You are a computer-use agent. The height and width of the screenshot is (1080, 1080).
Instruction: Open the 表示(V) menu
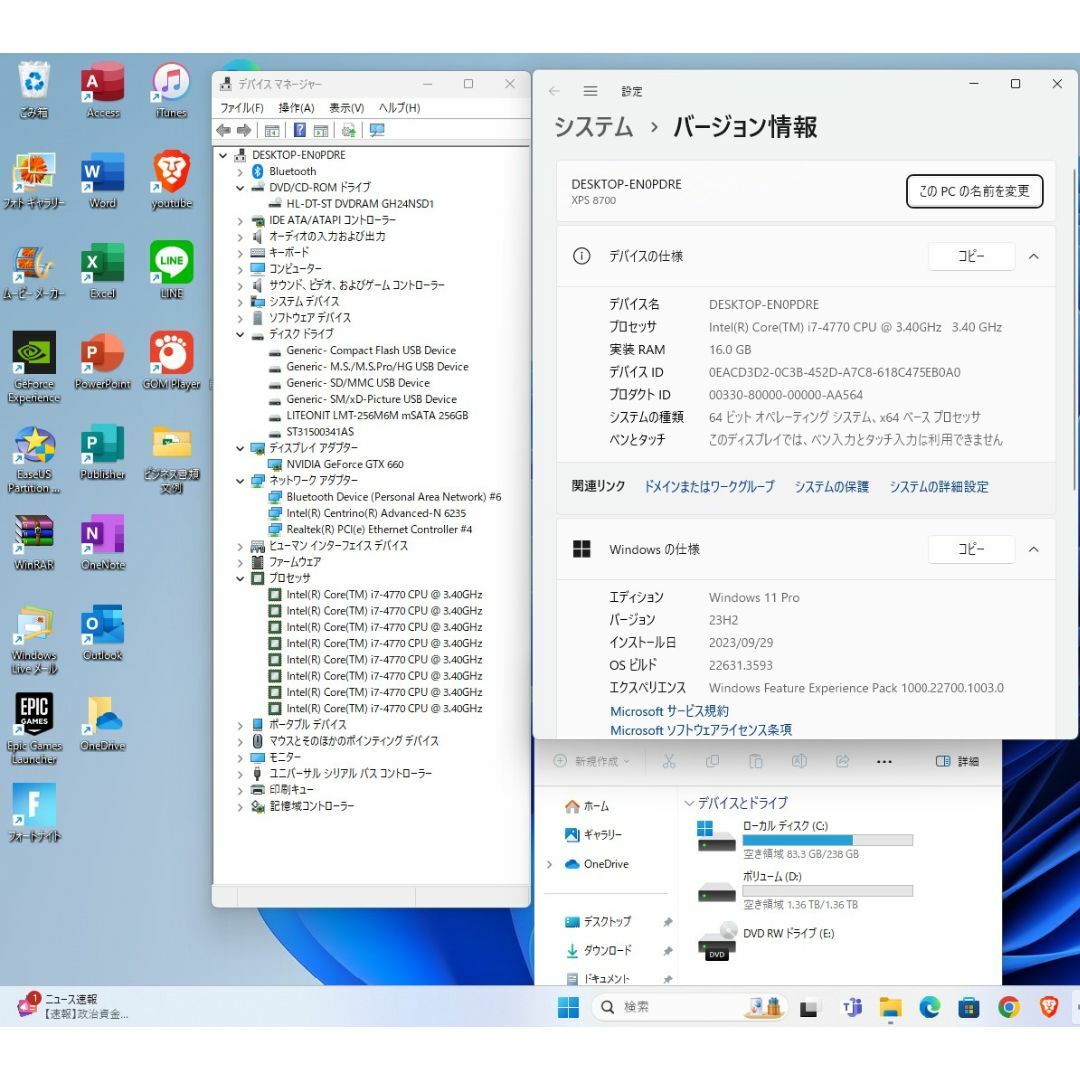coord(346,108)
